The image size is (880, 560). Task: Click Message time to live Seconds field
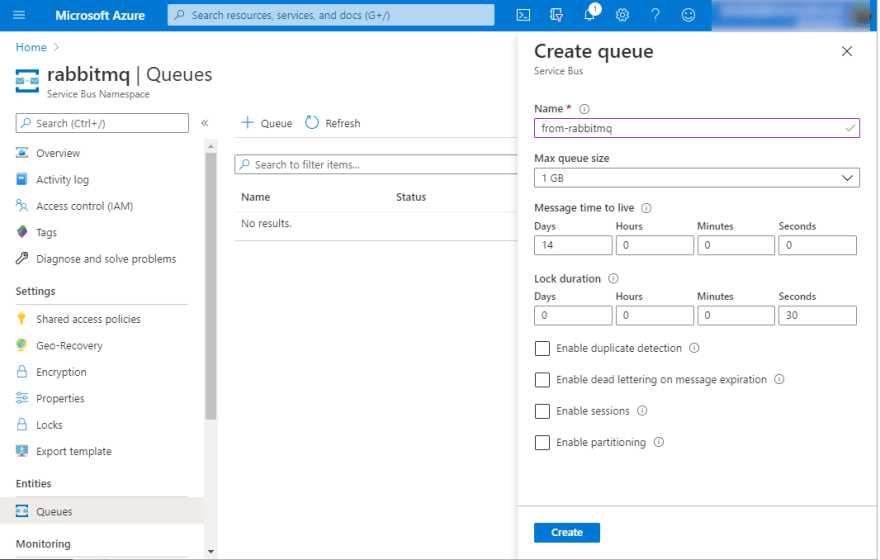817,245
